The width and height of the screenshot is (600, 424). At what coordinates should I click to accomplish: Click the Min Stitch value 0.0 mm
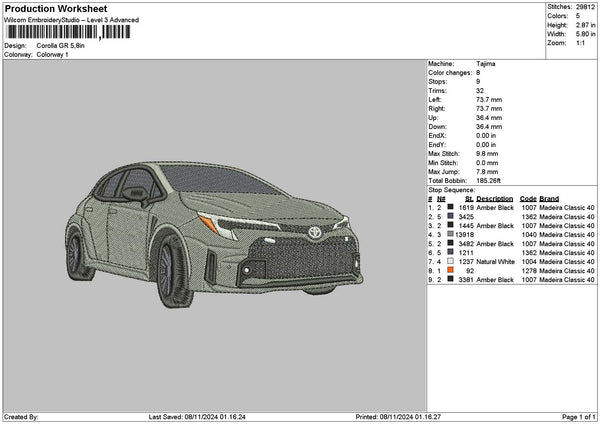(x=487, y=163)
